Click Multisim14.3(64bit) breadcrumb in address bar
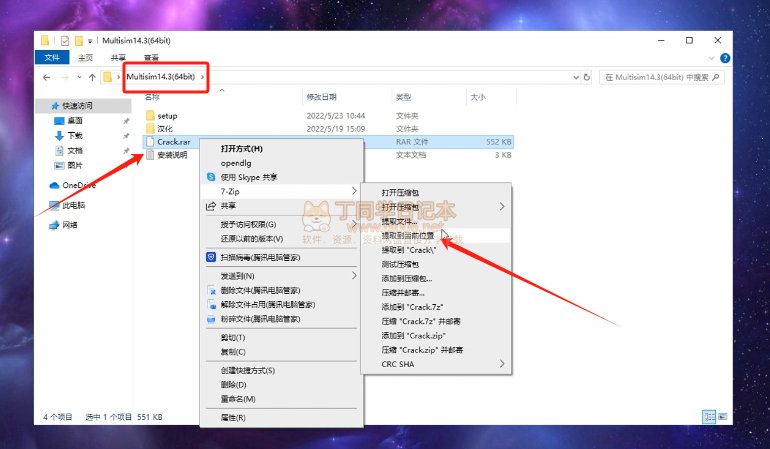 pos(161,77)
